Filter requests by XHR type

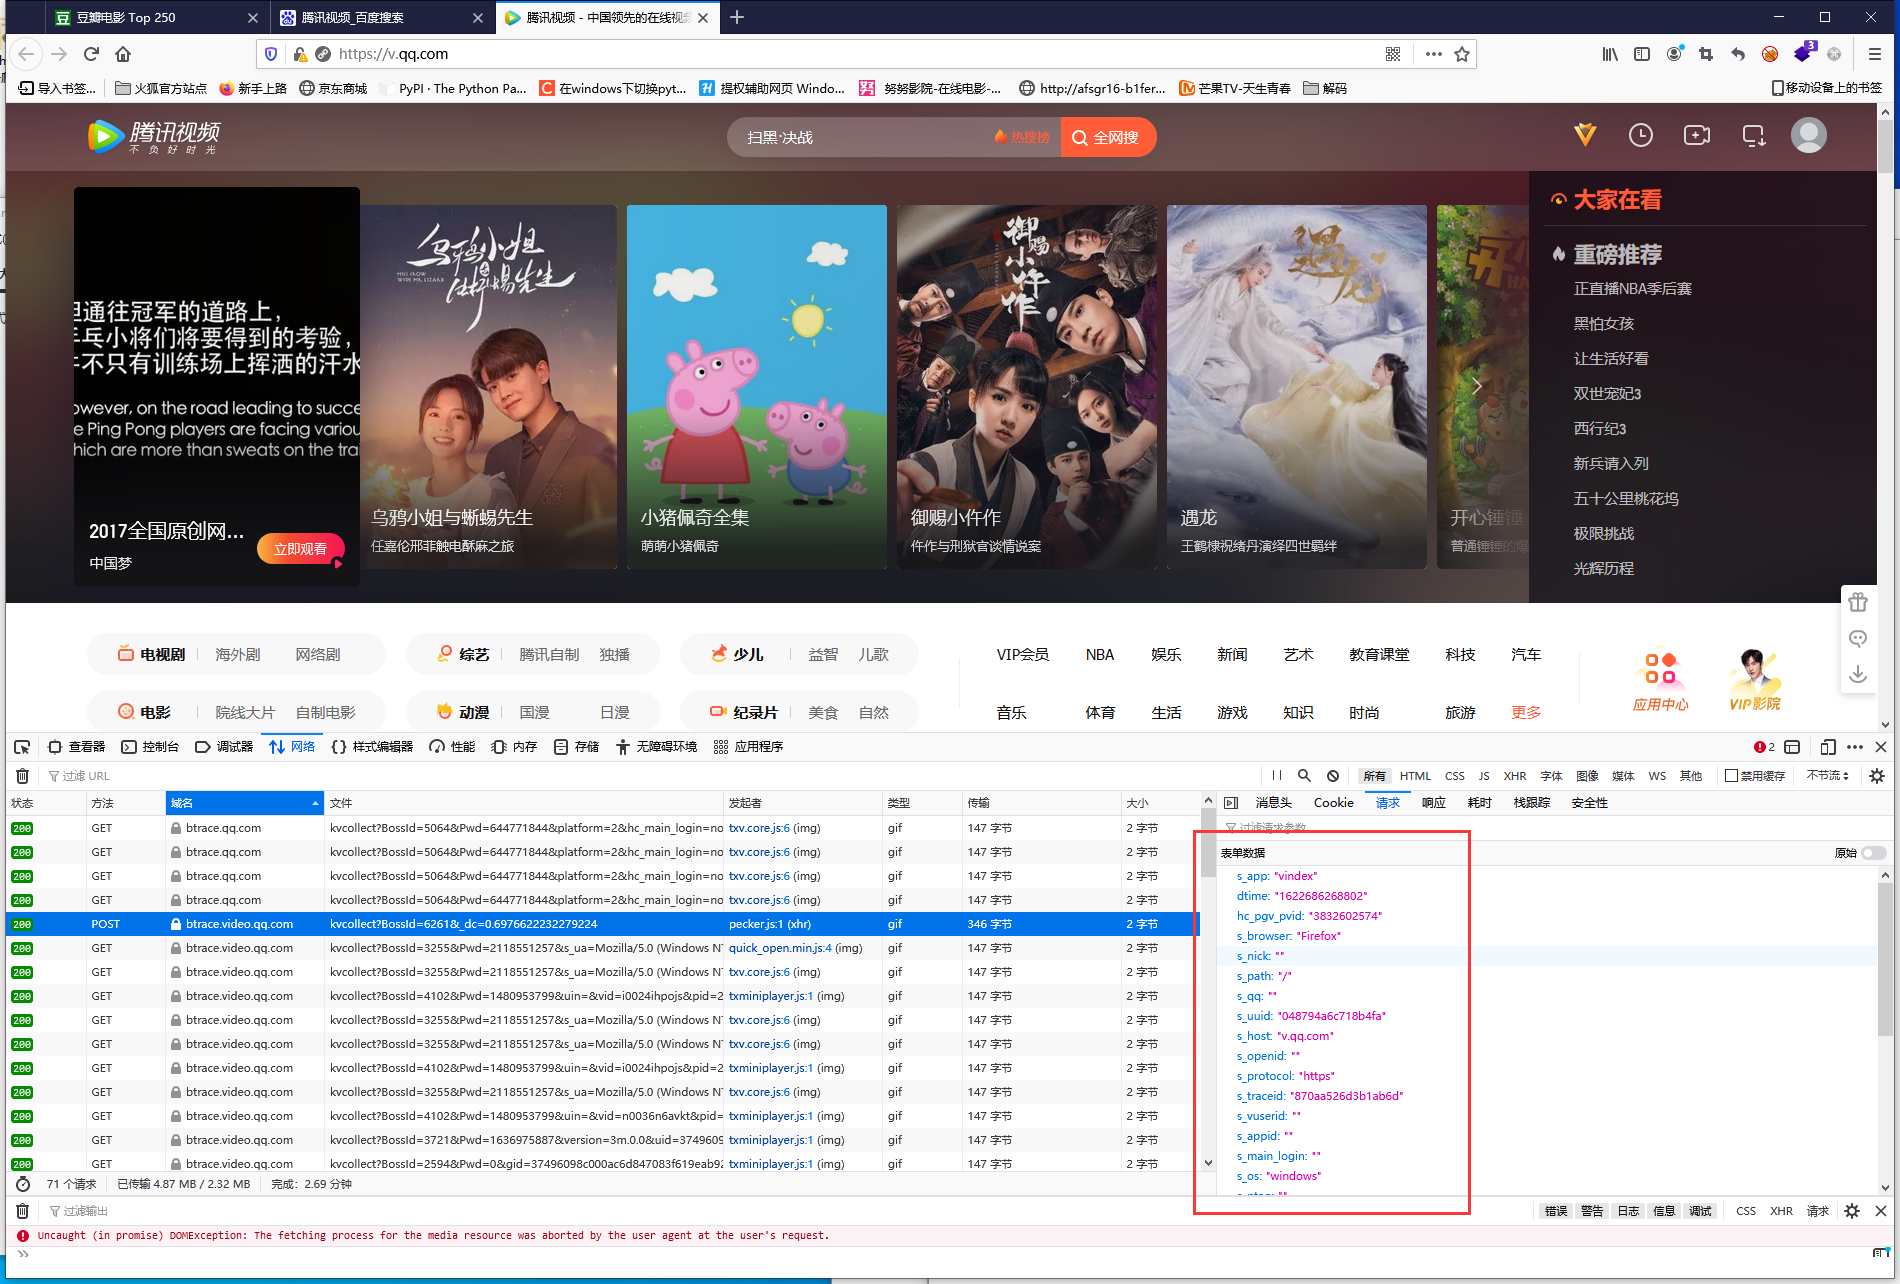[1514, 776]
